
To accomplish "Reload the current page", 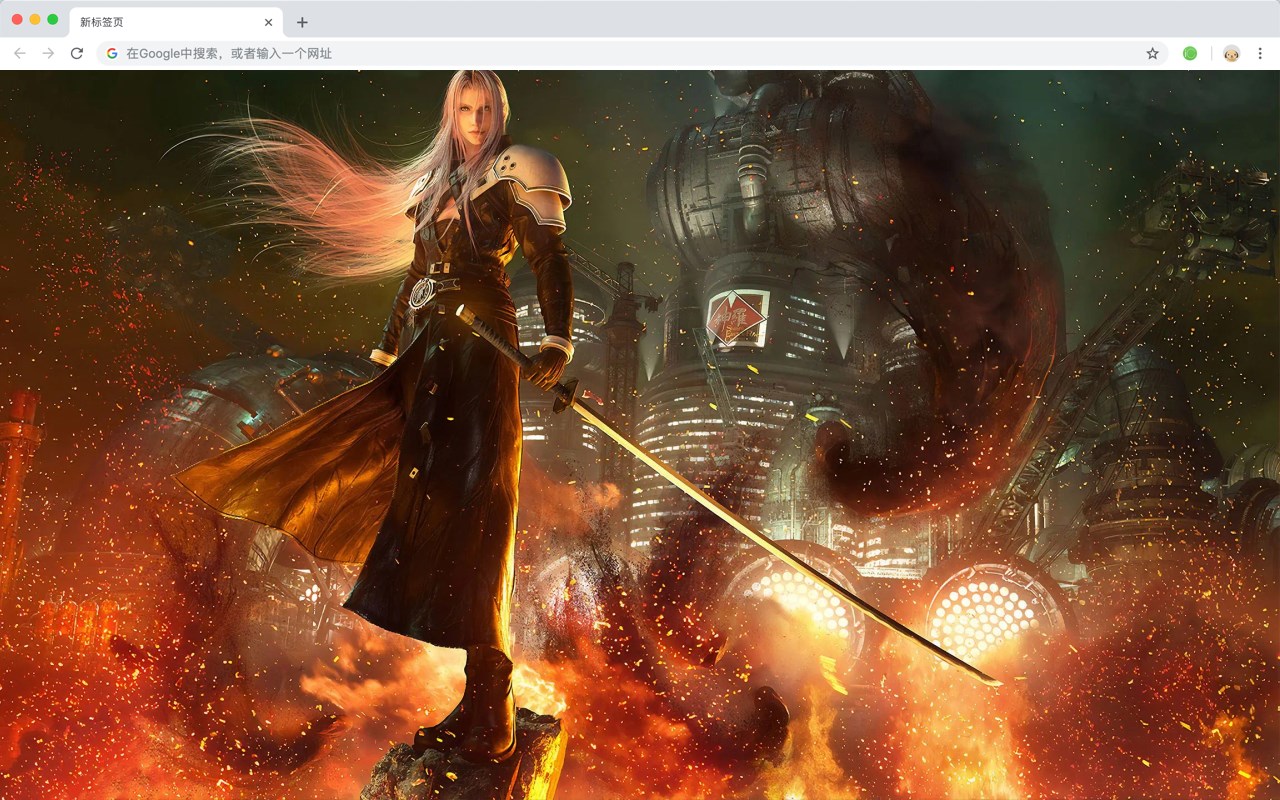I will [77, 53].
